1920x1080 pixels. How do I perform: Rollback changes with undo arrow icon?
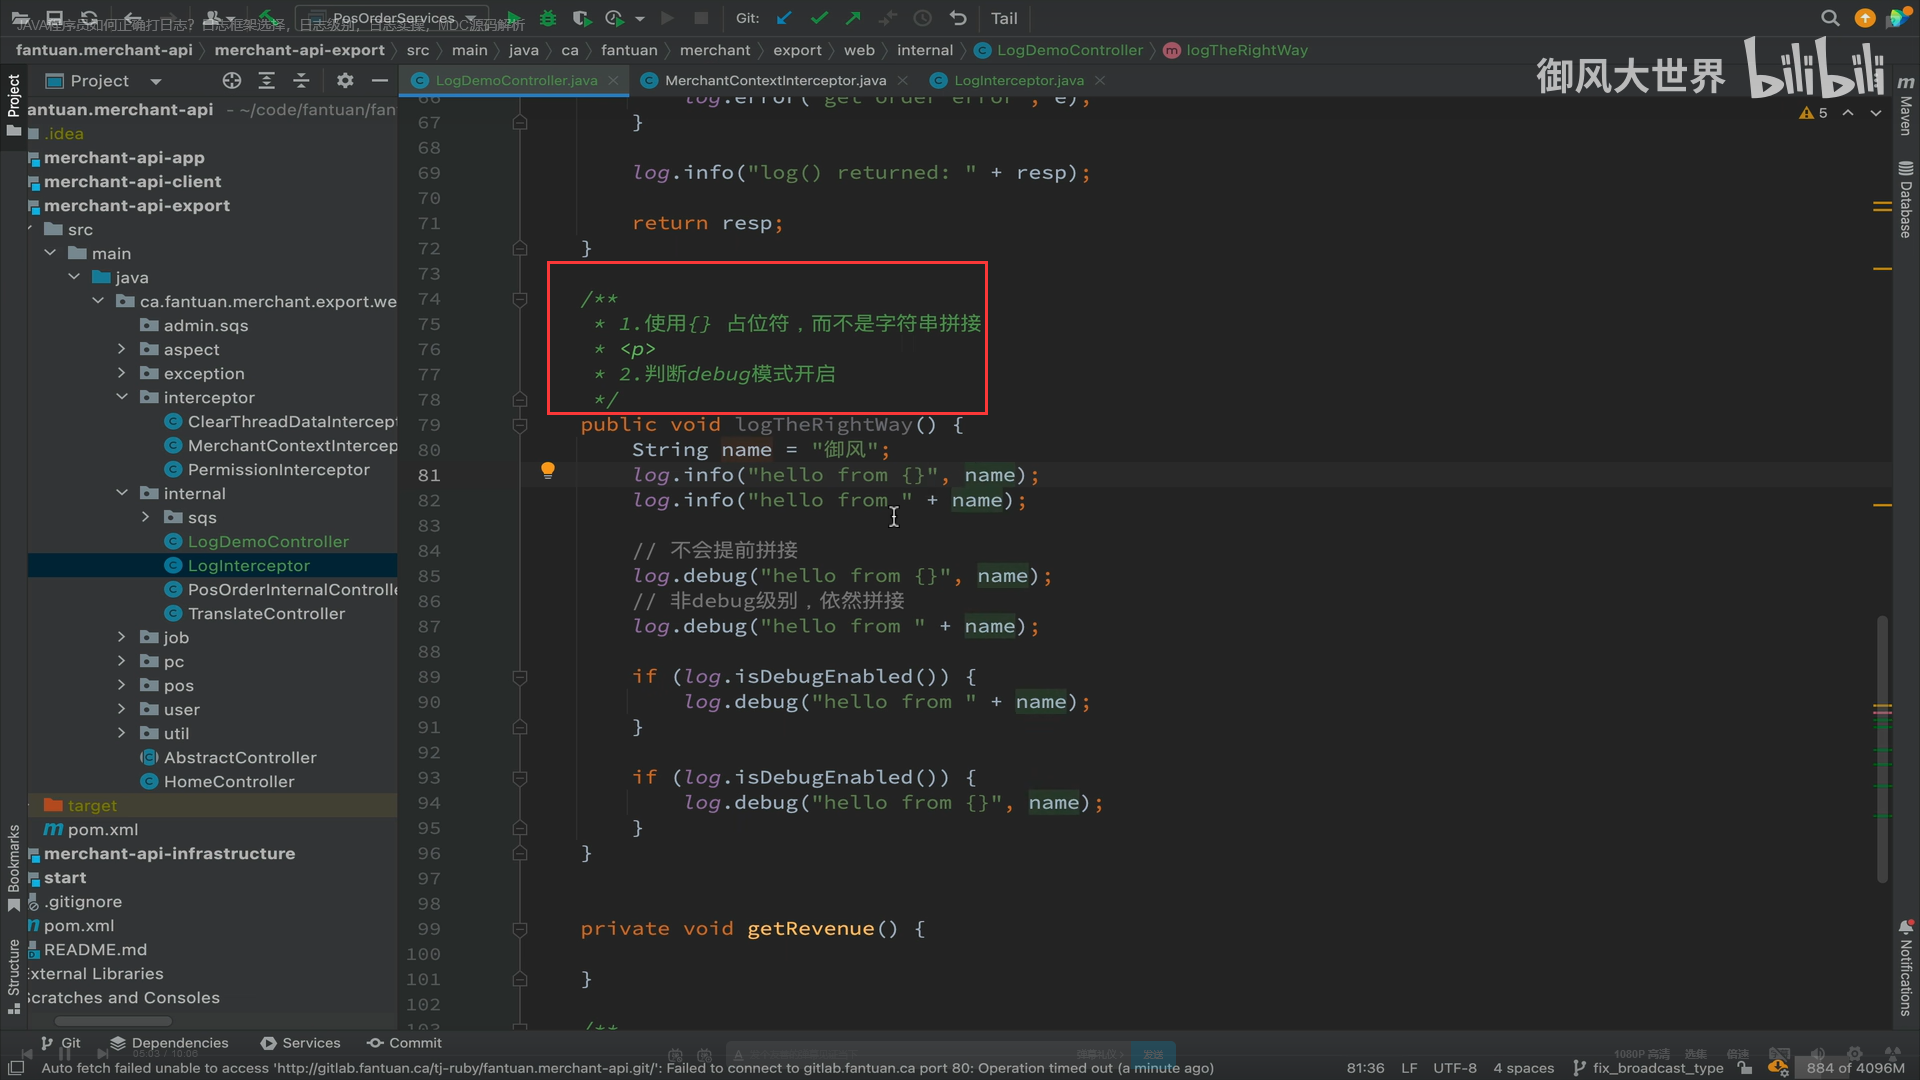coord(958,18)
